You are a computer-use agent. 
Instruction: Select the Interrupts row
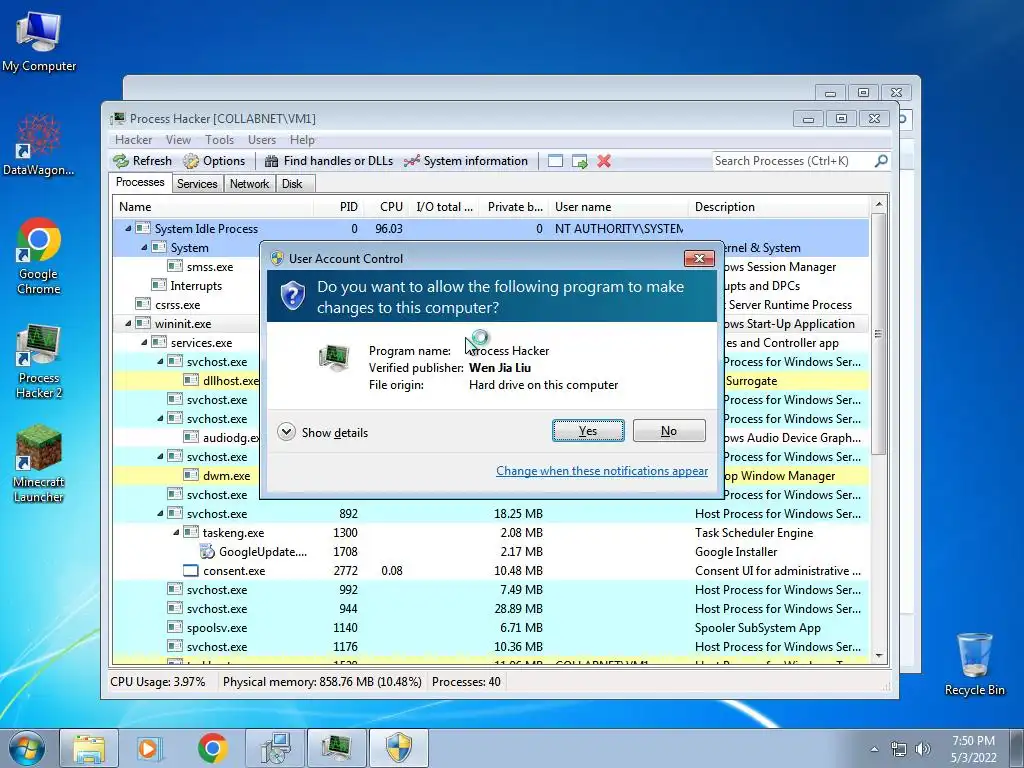tap(187, 285)
